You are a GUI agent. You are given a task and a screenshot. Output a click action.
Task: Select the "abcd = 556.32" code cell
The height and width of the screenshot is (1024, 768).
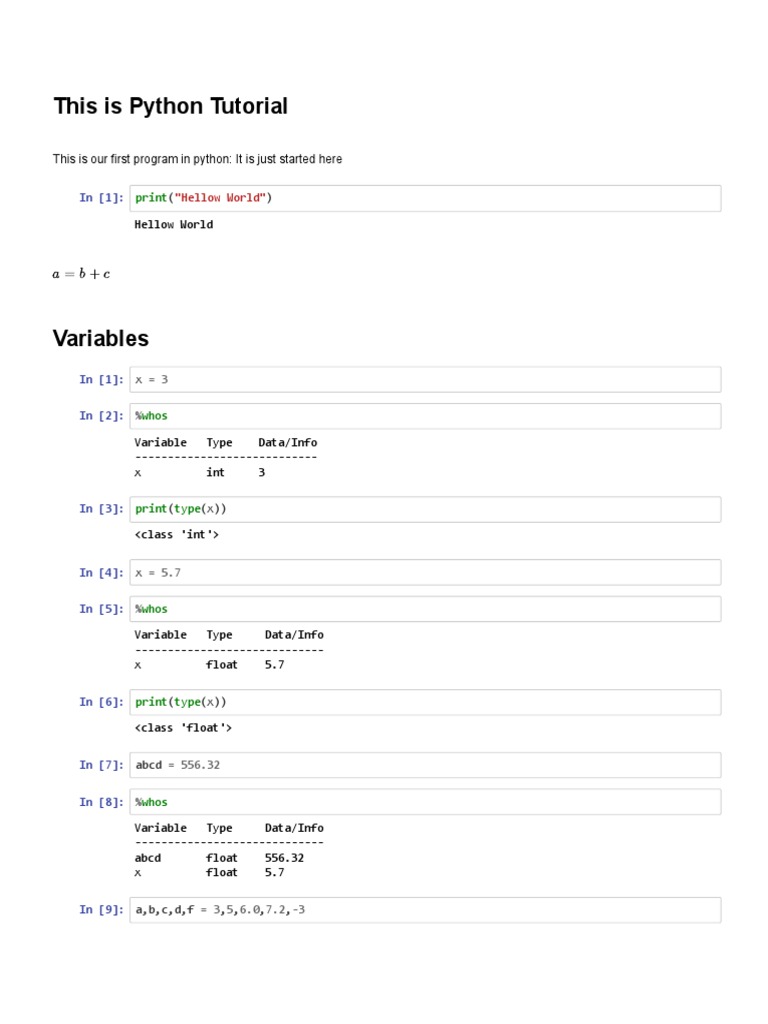[425, 766]
